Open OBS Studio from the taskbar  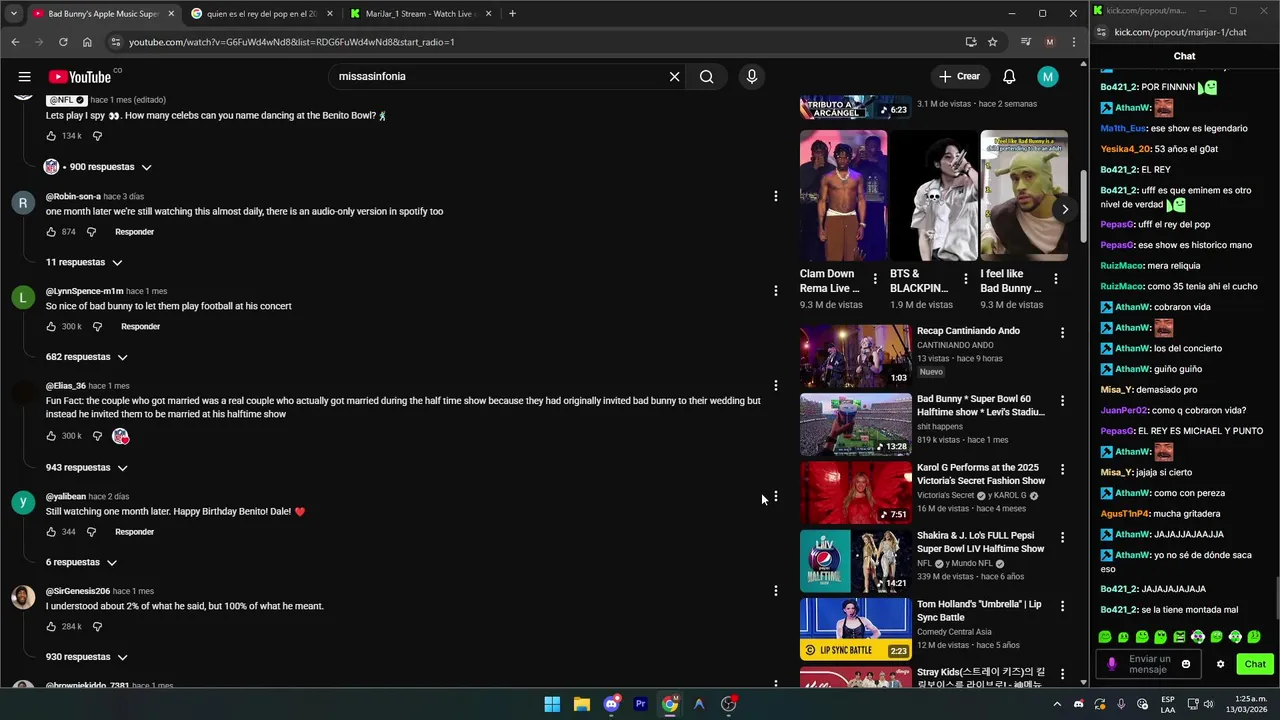[728, 704]
